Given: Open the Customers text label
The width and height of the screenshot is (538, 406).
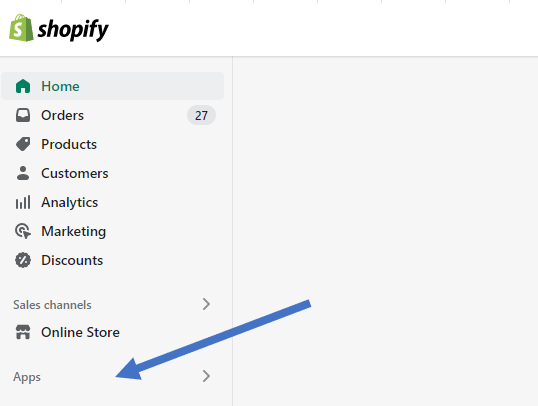Looking at the screenshot, I should click(x=75, y=173).
